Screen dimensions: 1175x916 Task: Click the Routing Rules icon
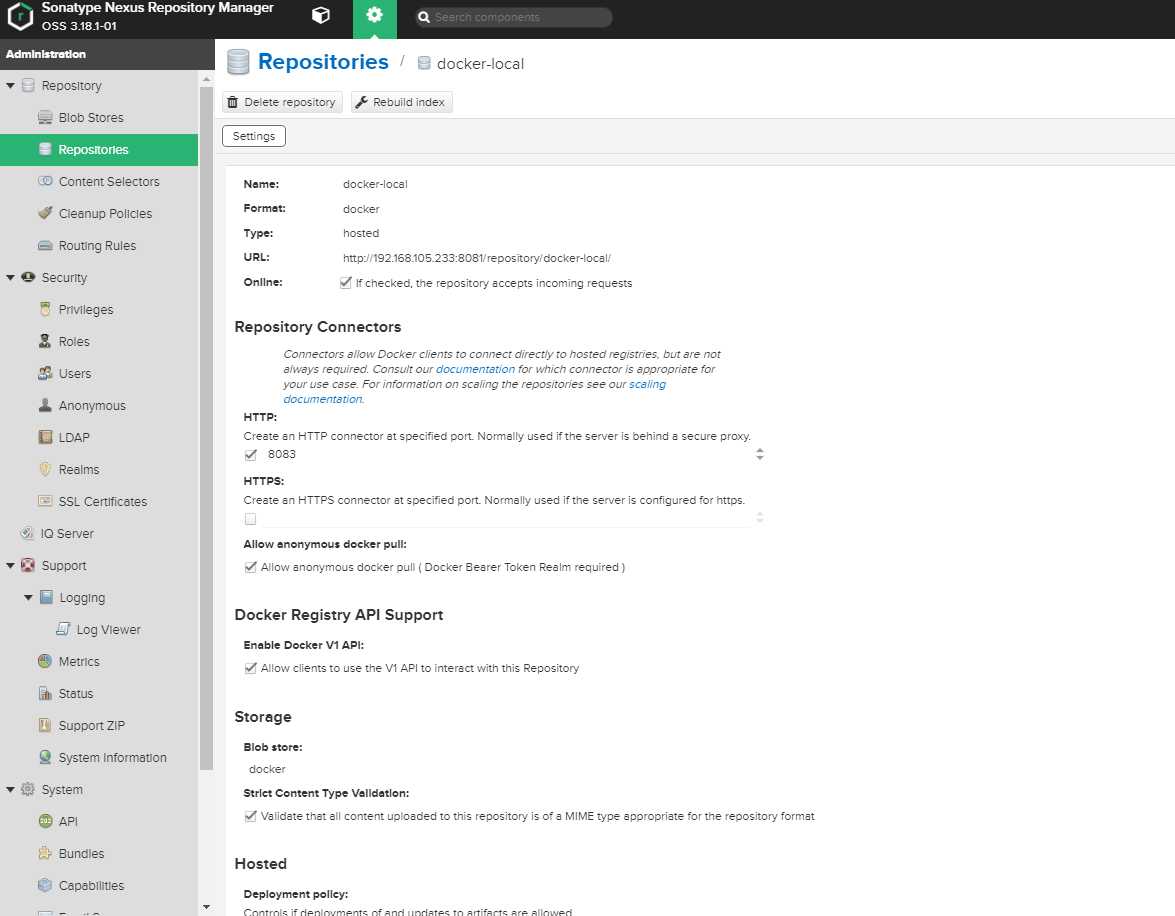(x=45, y=246)
